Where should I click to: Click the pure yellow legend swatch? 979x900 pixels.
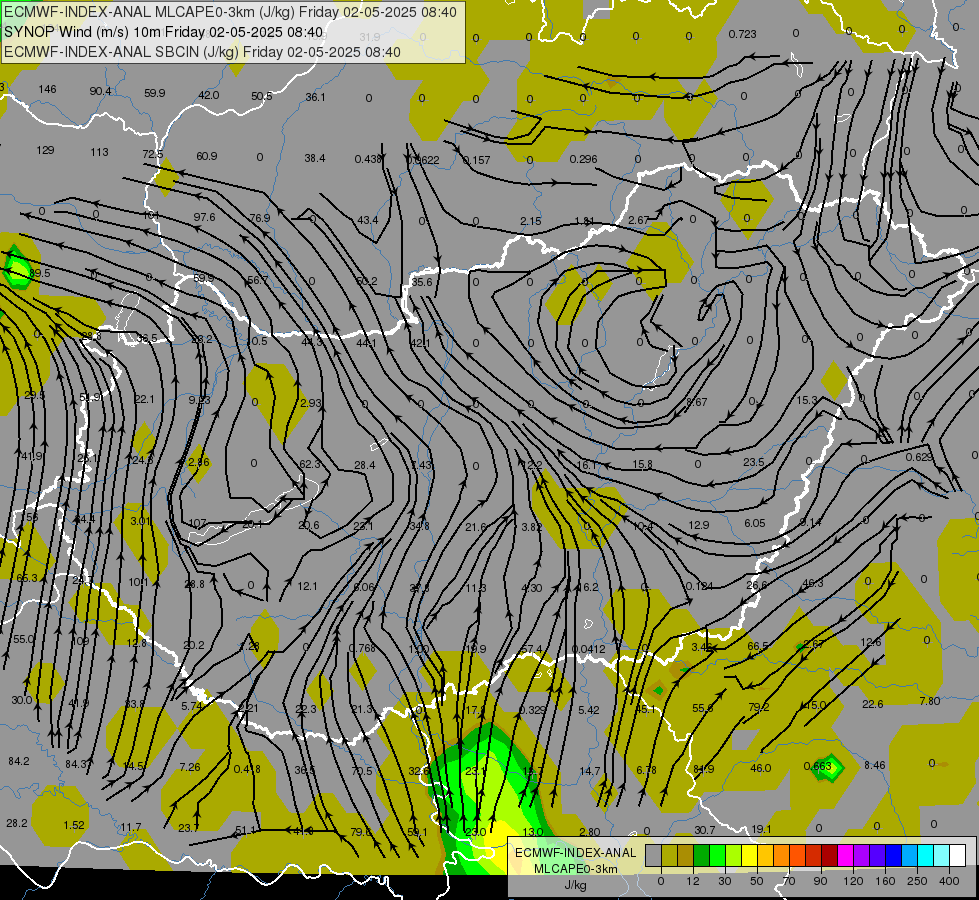coord(750,855)
